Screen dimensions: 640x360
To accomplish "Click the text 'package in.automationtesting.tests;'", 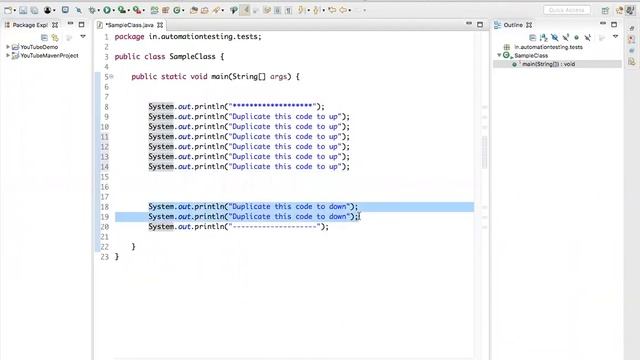I will tap(188, 37).
